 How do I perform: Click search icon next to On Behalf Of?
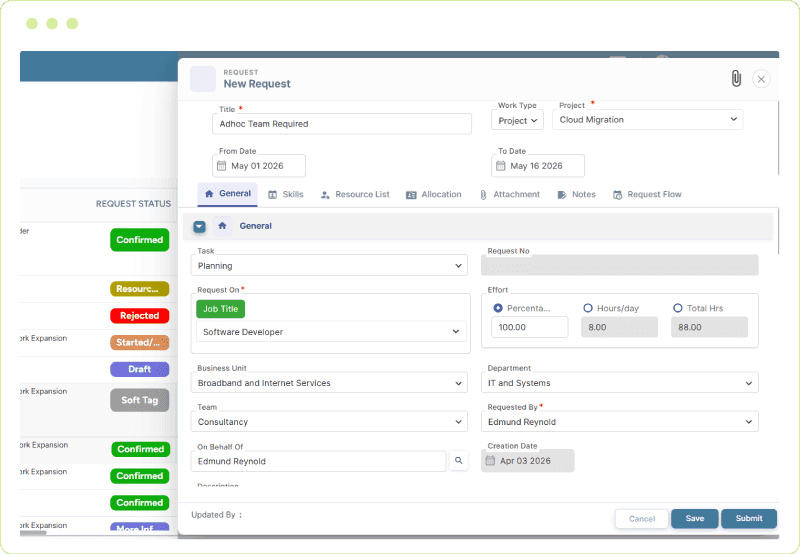click(x=459, y=461)
